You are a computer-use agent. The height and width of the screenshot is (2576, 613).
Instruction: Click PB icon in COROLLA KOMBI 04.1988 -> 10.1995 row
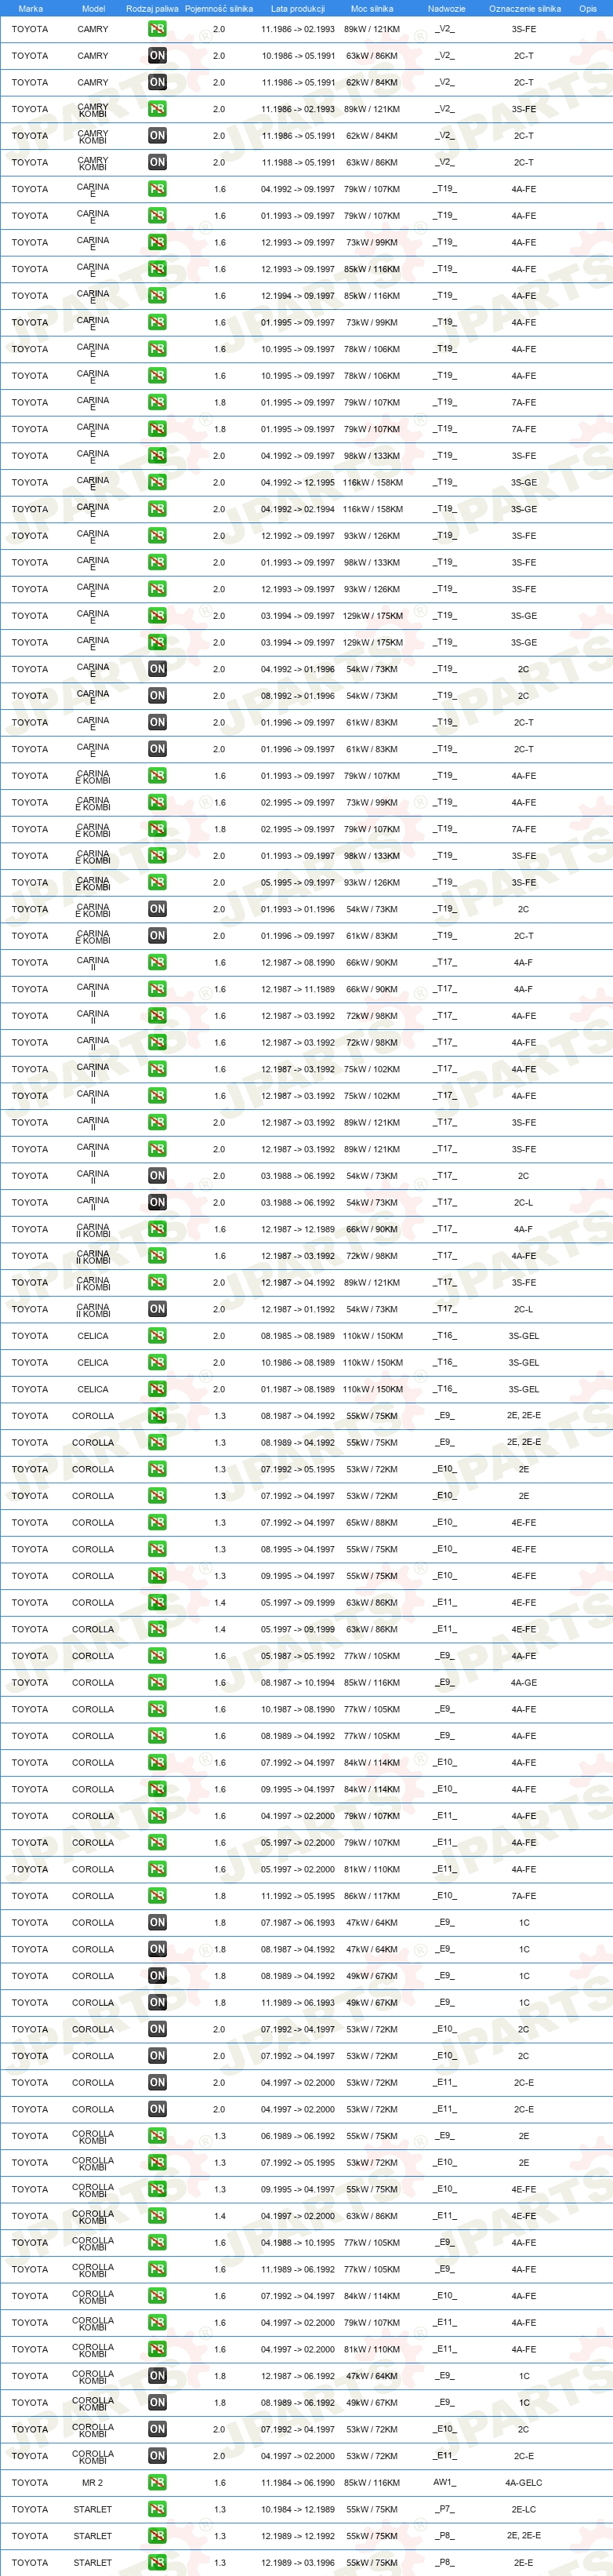coord(157,2243)
